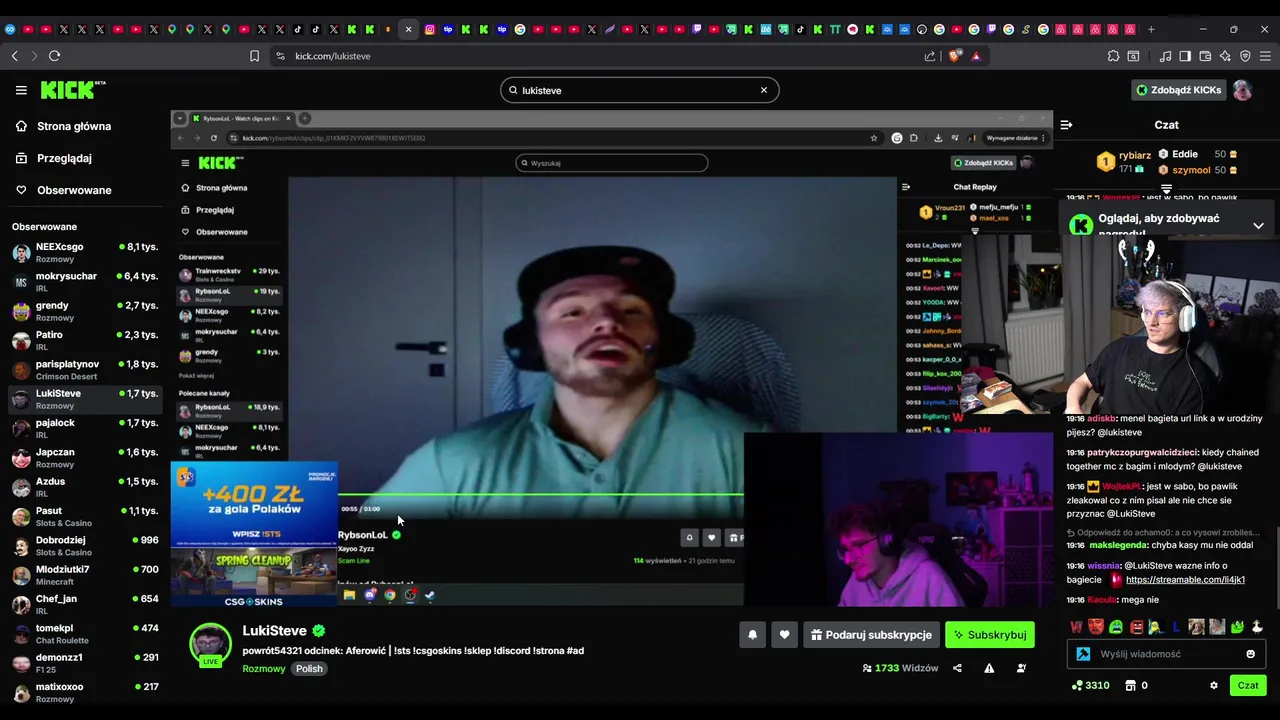Viewport: 1280px width, 720px height.
Task: Open matixoxoo channel in the followed list
Action: (85, 692)
